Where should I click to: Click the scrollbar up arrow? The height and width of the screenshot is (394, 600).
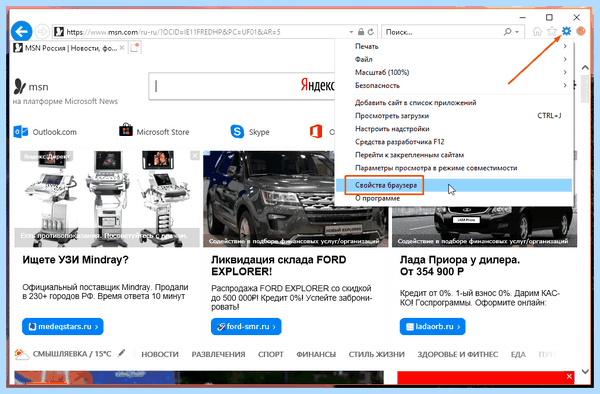[585, 67]
